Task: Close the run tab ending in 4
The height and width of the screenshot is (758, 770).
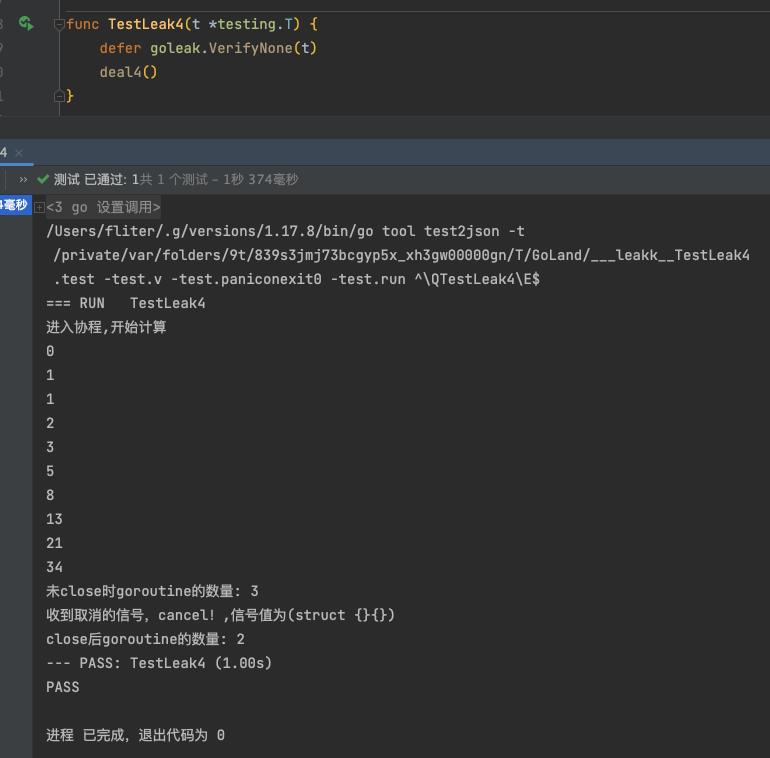Action: click(19, 152)
